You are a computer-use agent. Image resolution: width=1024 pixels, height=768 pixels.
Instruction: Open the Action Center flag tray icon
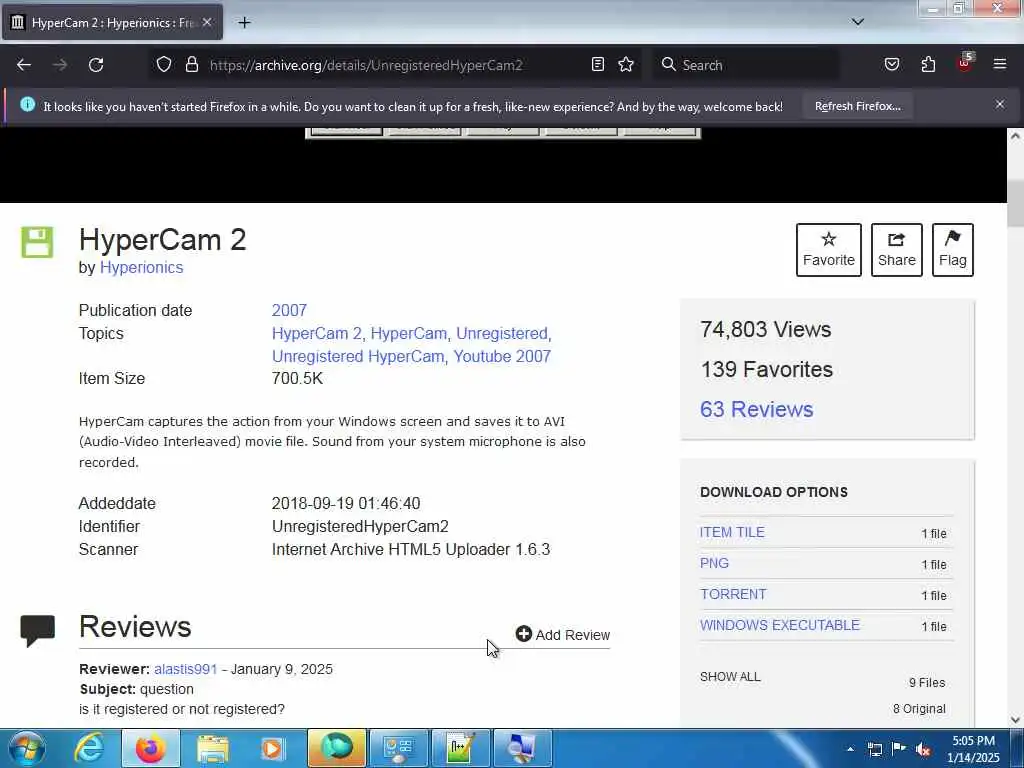pos(899,749)
